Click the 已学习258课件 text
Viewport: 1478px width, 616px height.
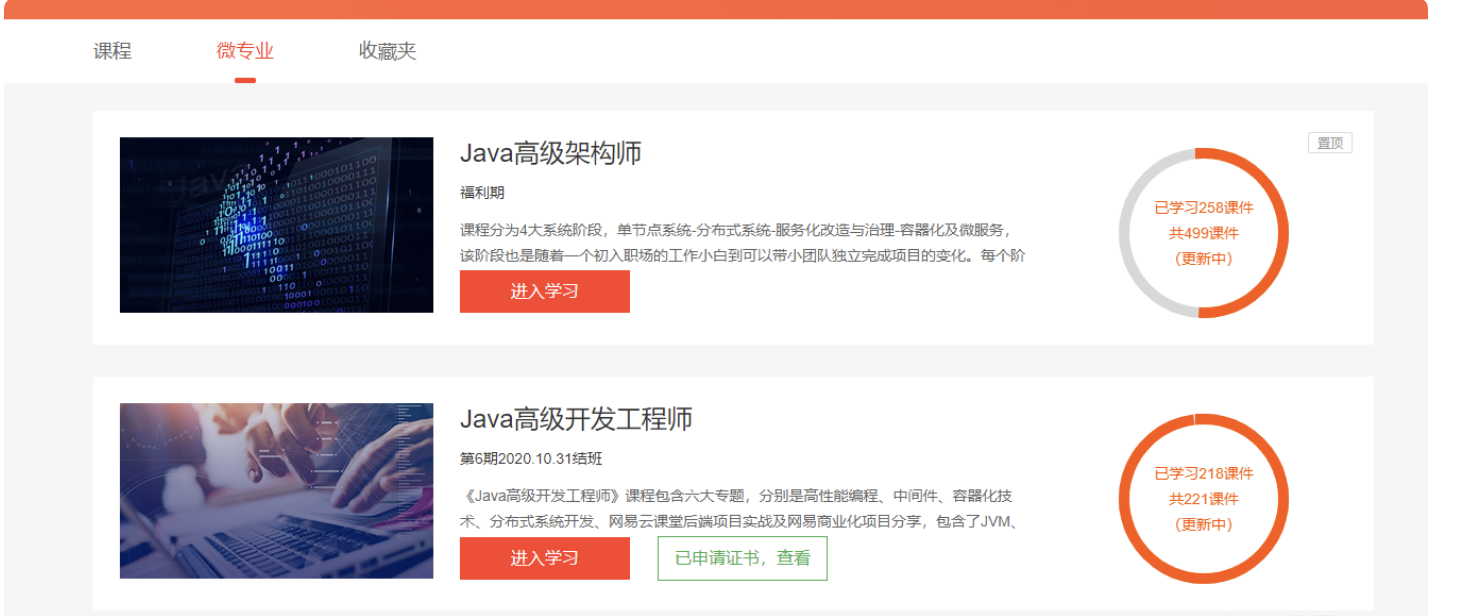coord(1204,208)
